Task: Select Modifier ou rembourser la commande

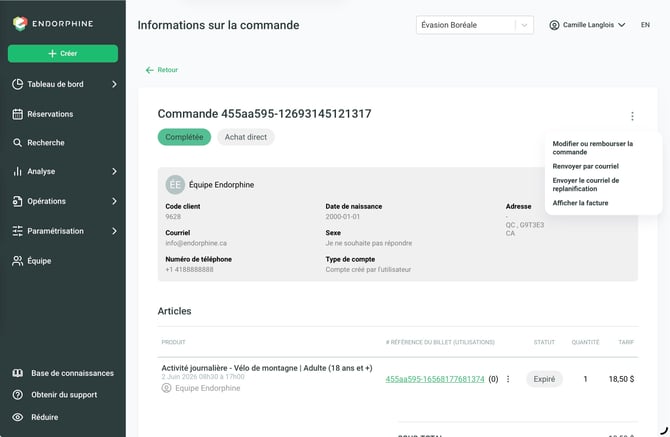Action: 593,148
